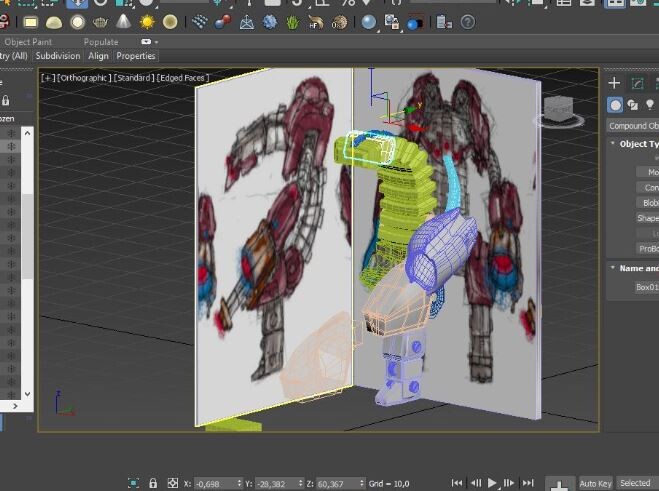659x491 pixels.
Task: Open the Populate ribbon tab
Action: (x=101, y=42)
